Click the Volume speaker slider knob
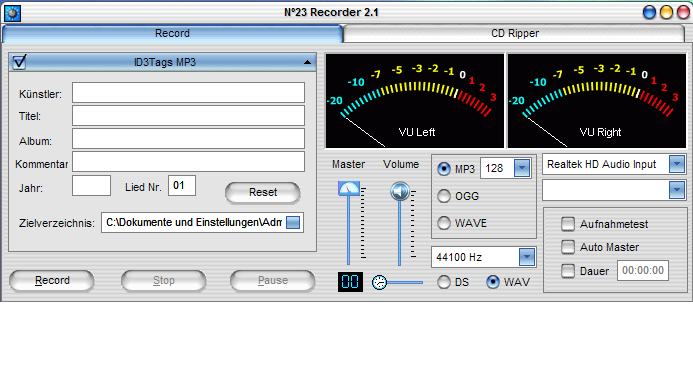The width and height of the screenshot is (693, 384). click(x=400, y=191)
